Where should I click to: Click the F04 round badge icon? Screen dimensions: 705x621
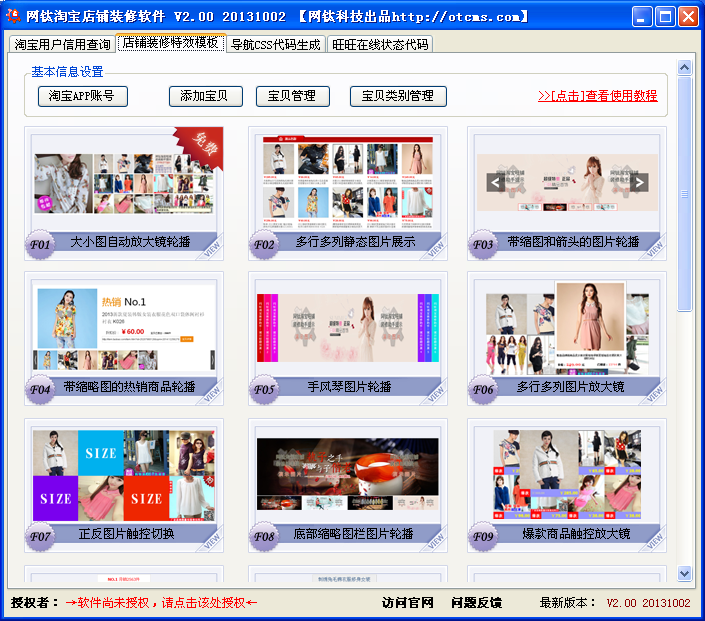point(40,390)
